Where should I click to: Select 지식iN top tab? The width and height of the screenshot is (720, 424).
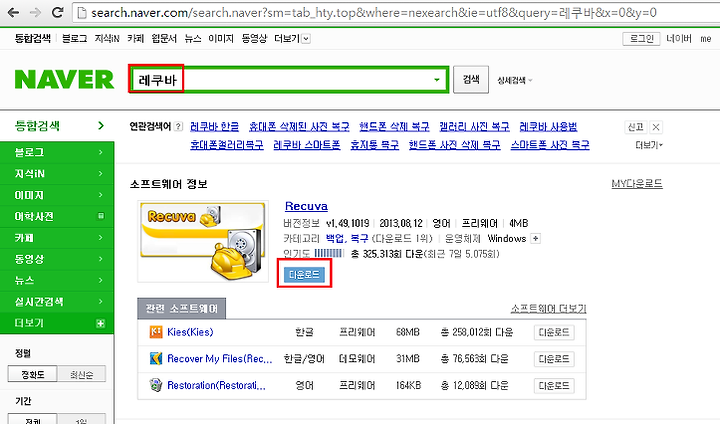[x=107, y=39]
